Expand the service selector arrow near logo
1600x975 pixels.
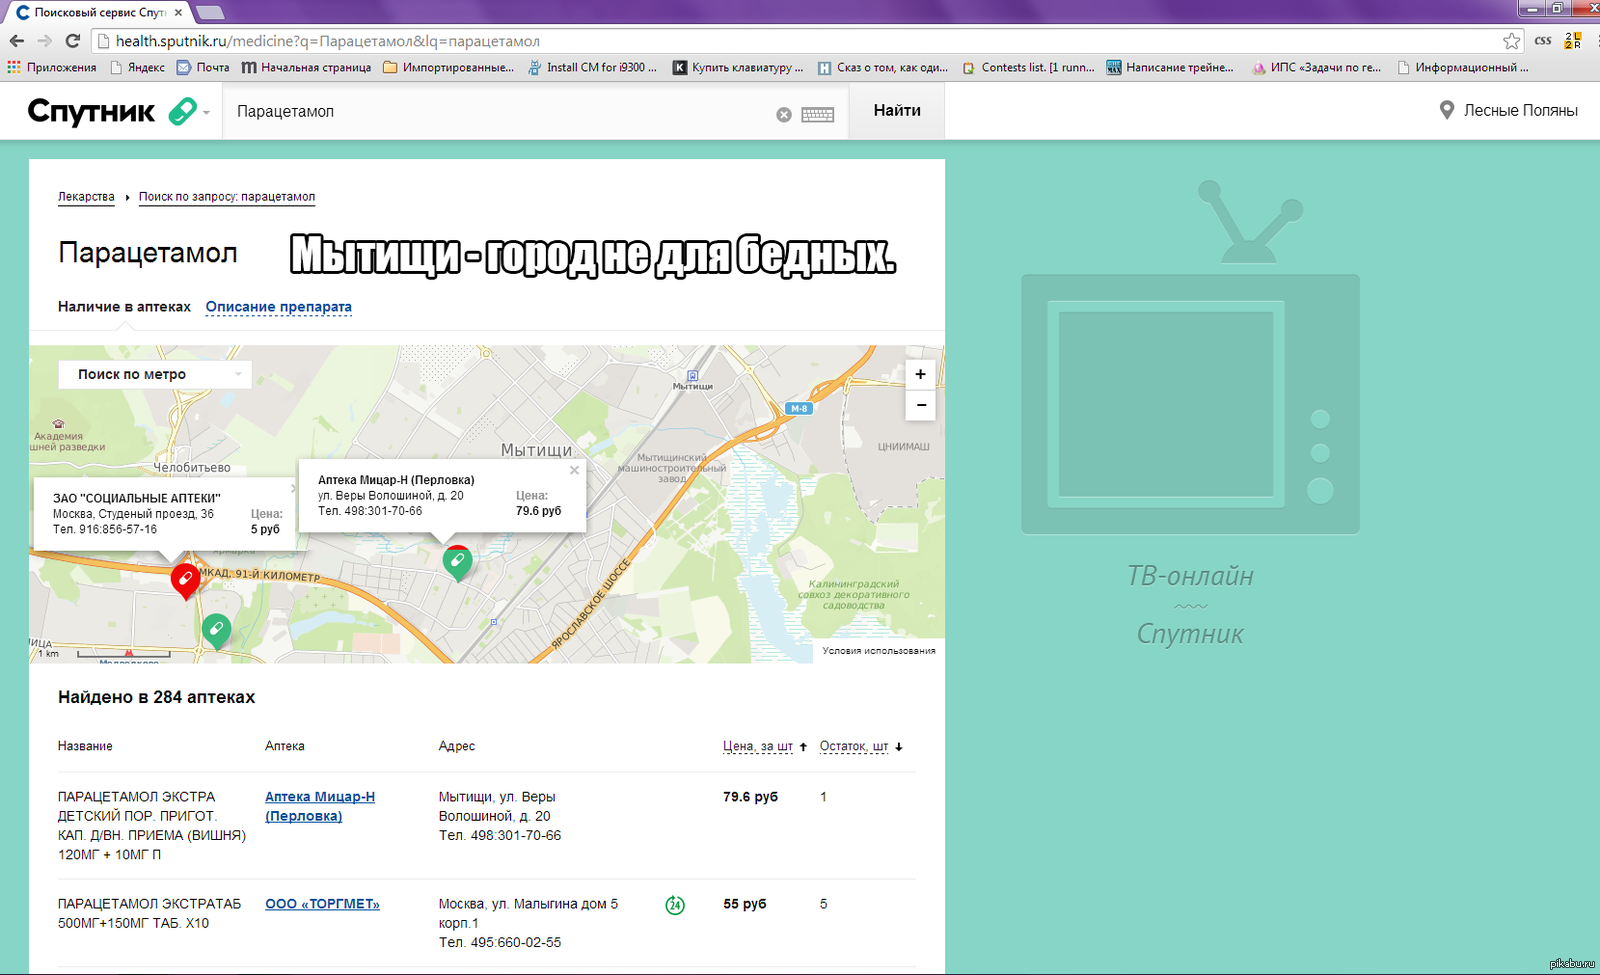pyautogui.click(x=206, y=113)
